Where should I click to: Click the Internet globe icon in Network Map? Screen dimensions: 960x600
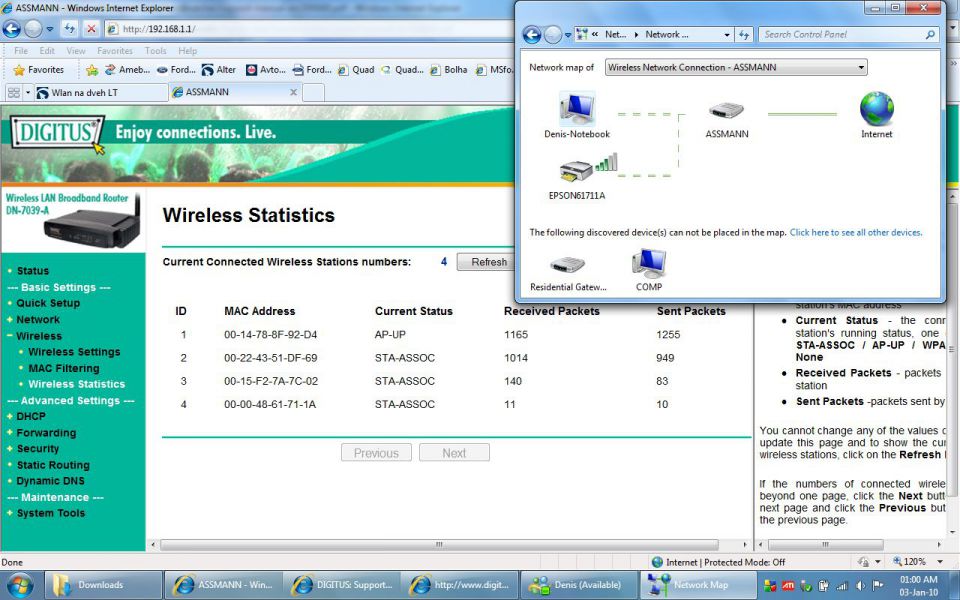click(877, 108)
